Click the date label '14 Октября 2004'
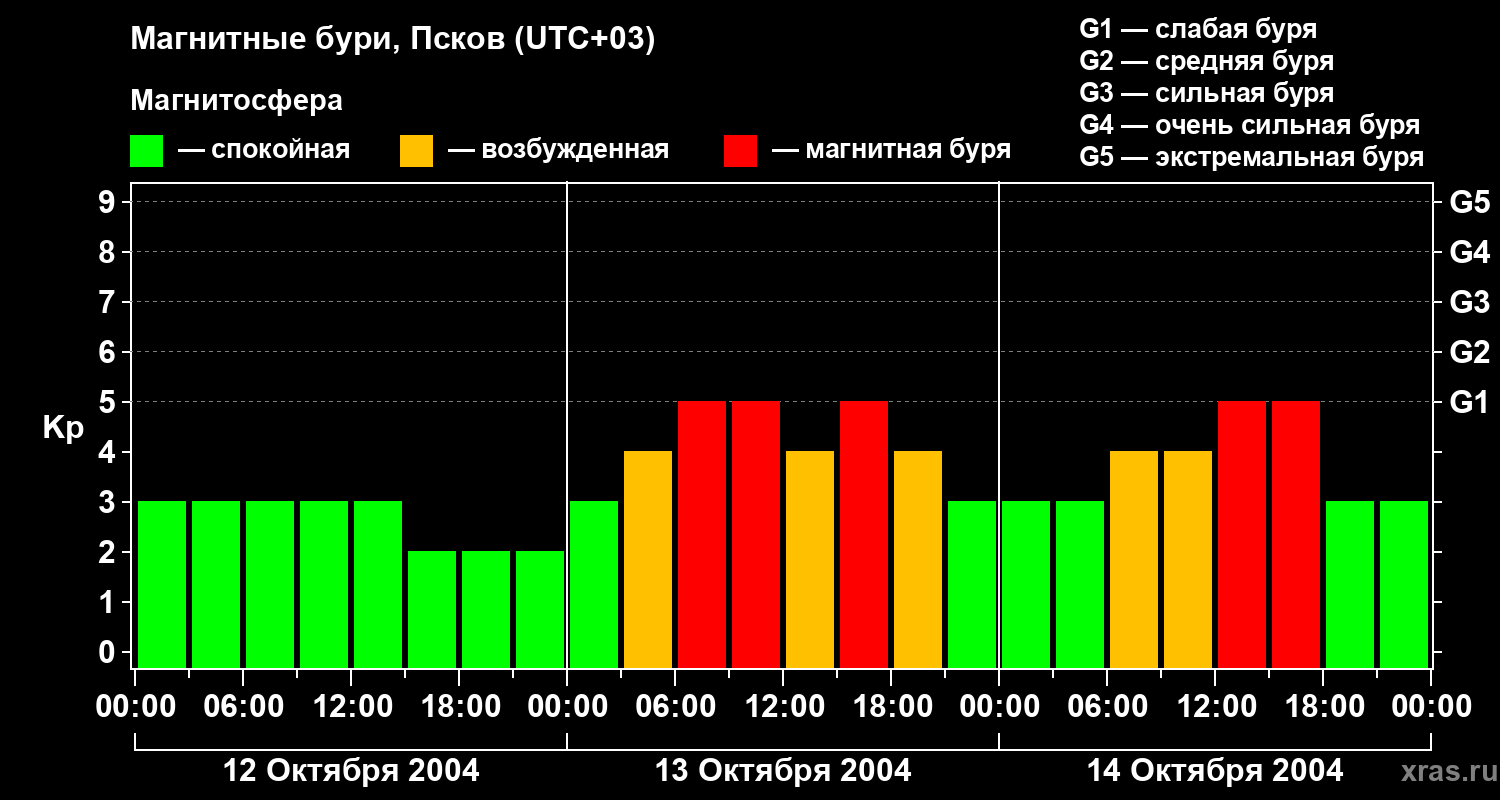The width and height of the screenshot is (1500, 800). tap(1215, 771)
